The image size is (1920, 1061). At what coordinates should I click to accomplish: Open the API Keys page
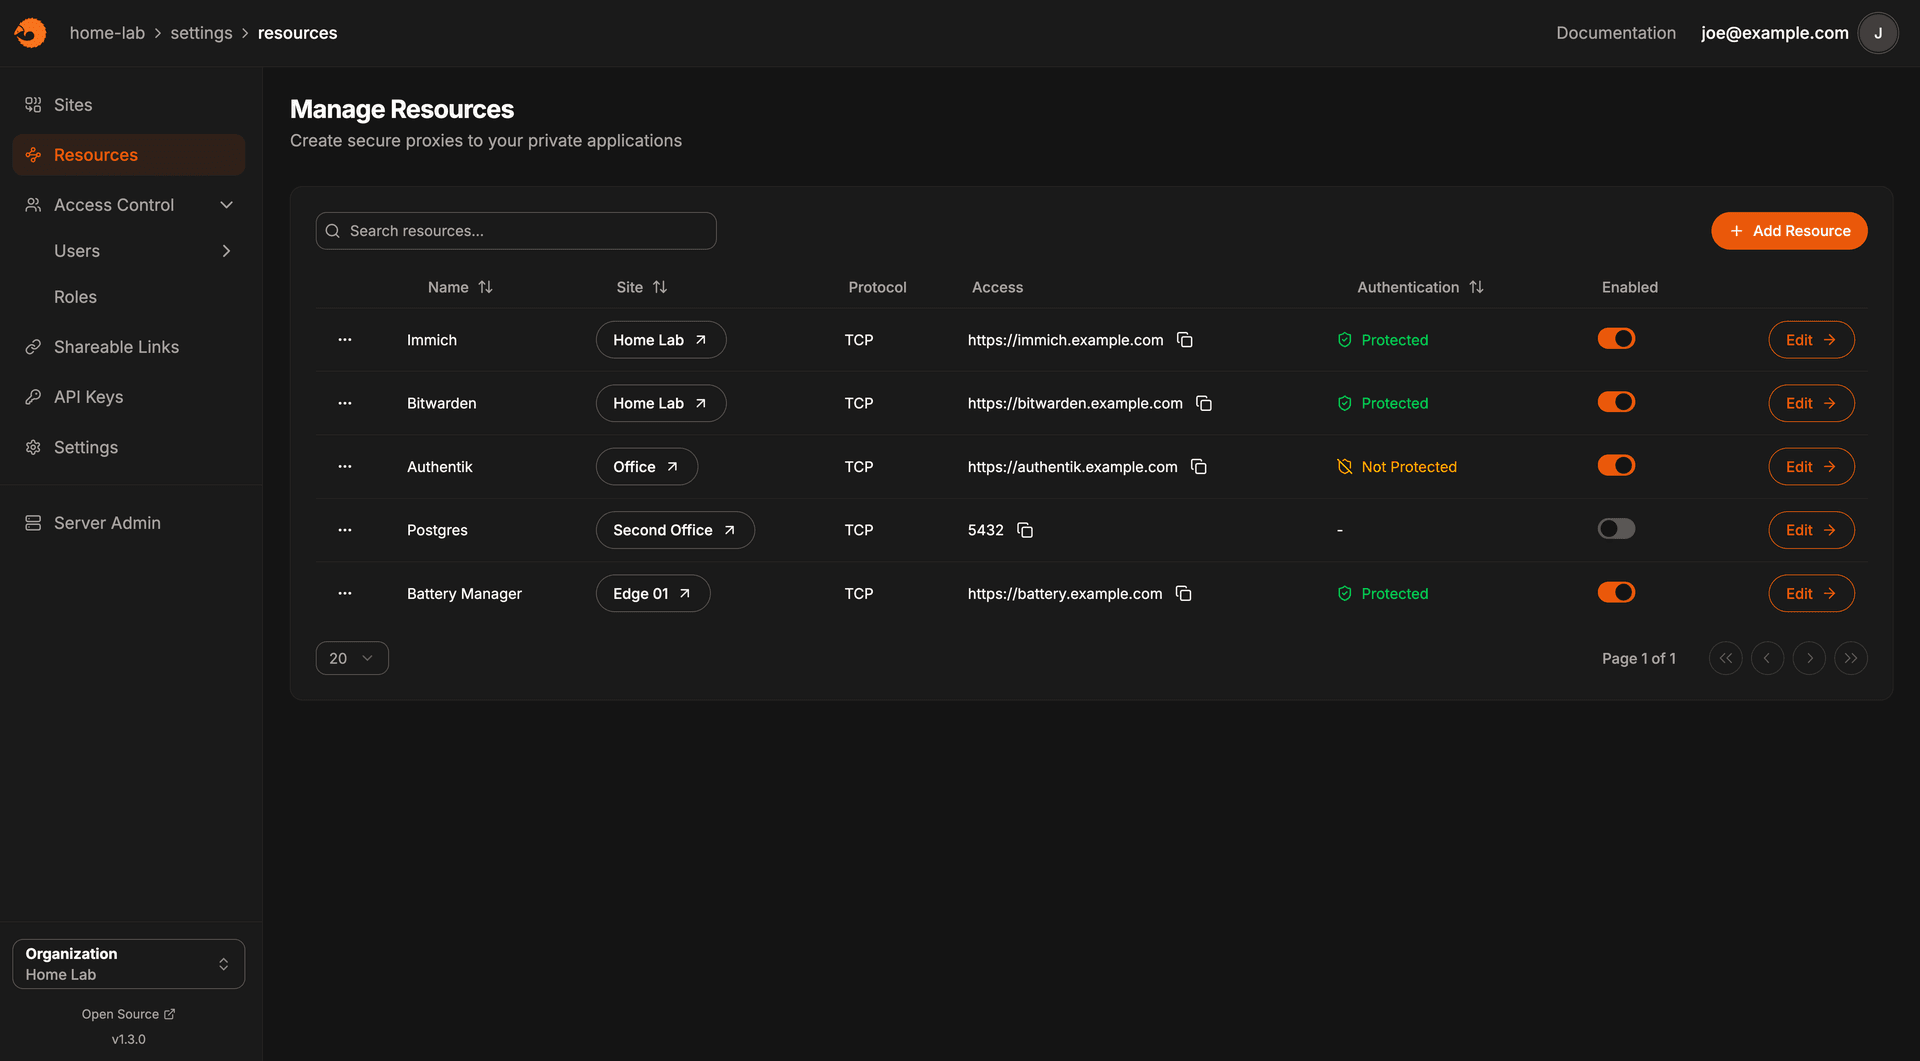coord(88,396)
